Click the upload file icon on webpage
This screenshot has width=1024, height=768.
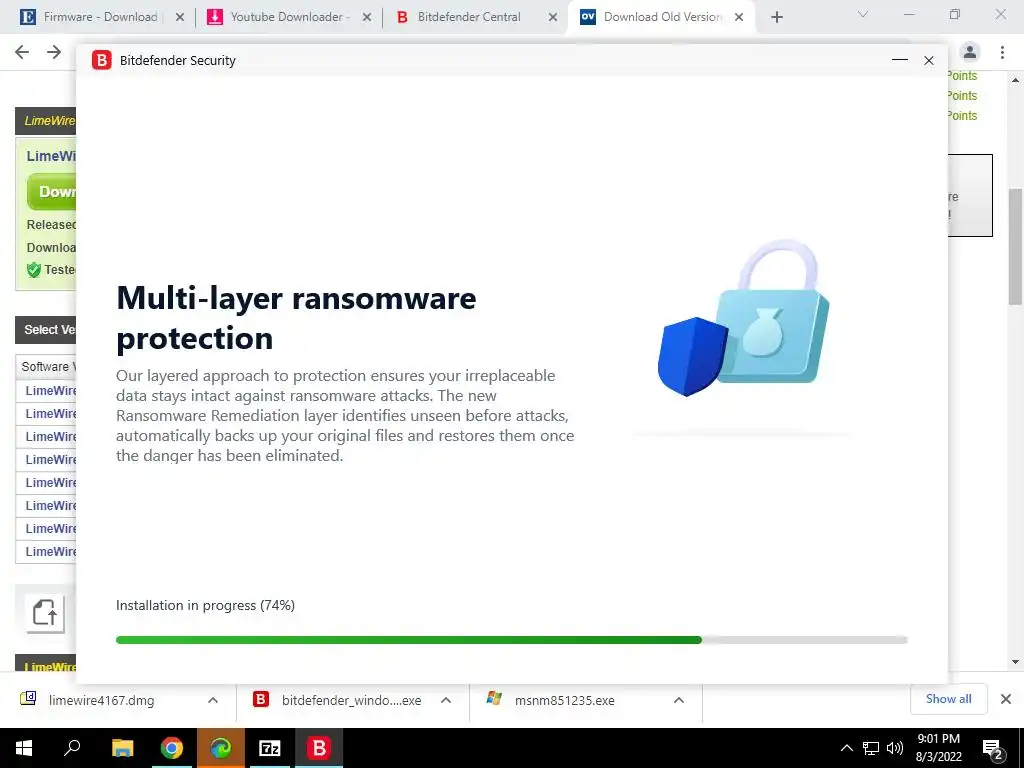pos(45,613)
